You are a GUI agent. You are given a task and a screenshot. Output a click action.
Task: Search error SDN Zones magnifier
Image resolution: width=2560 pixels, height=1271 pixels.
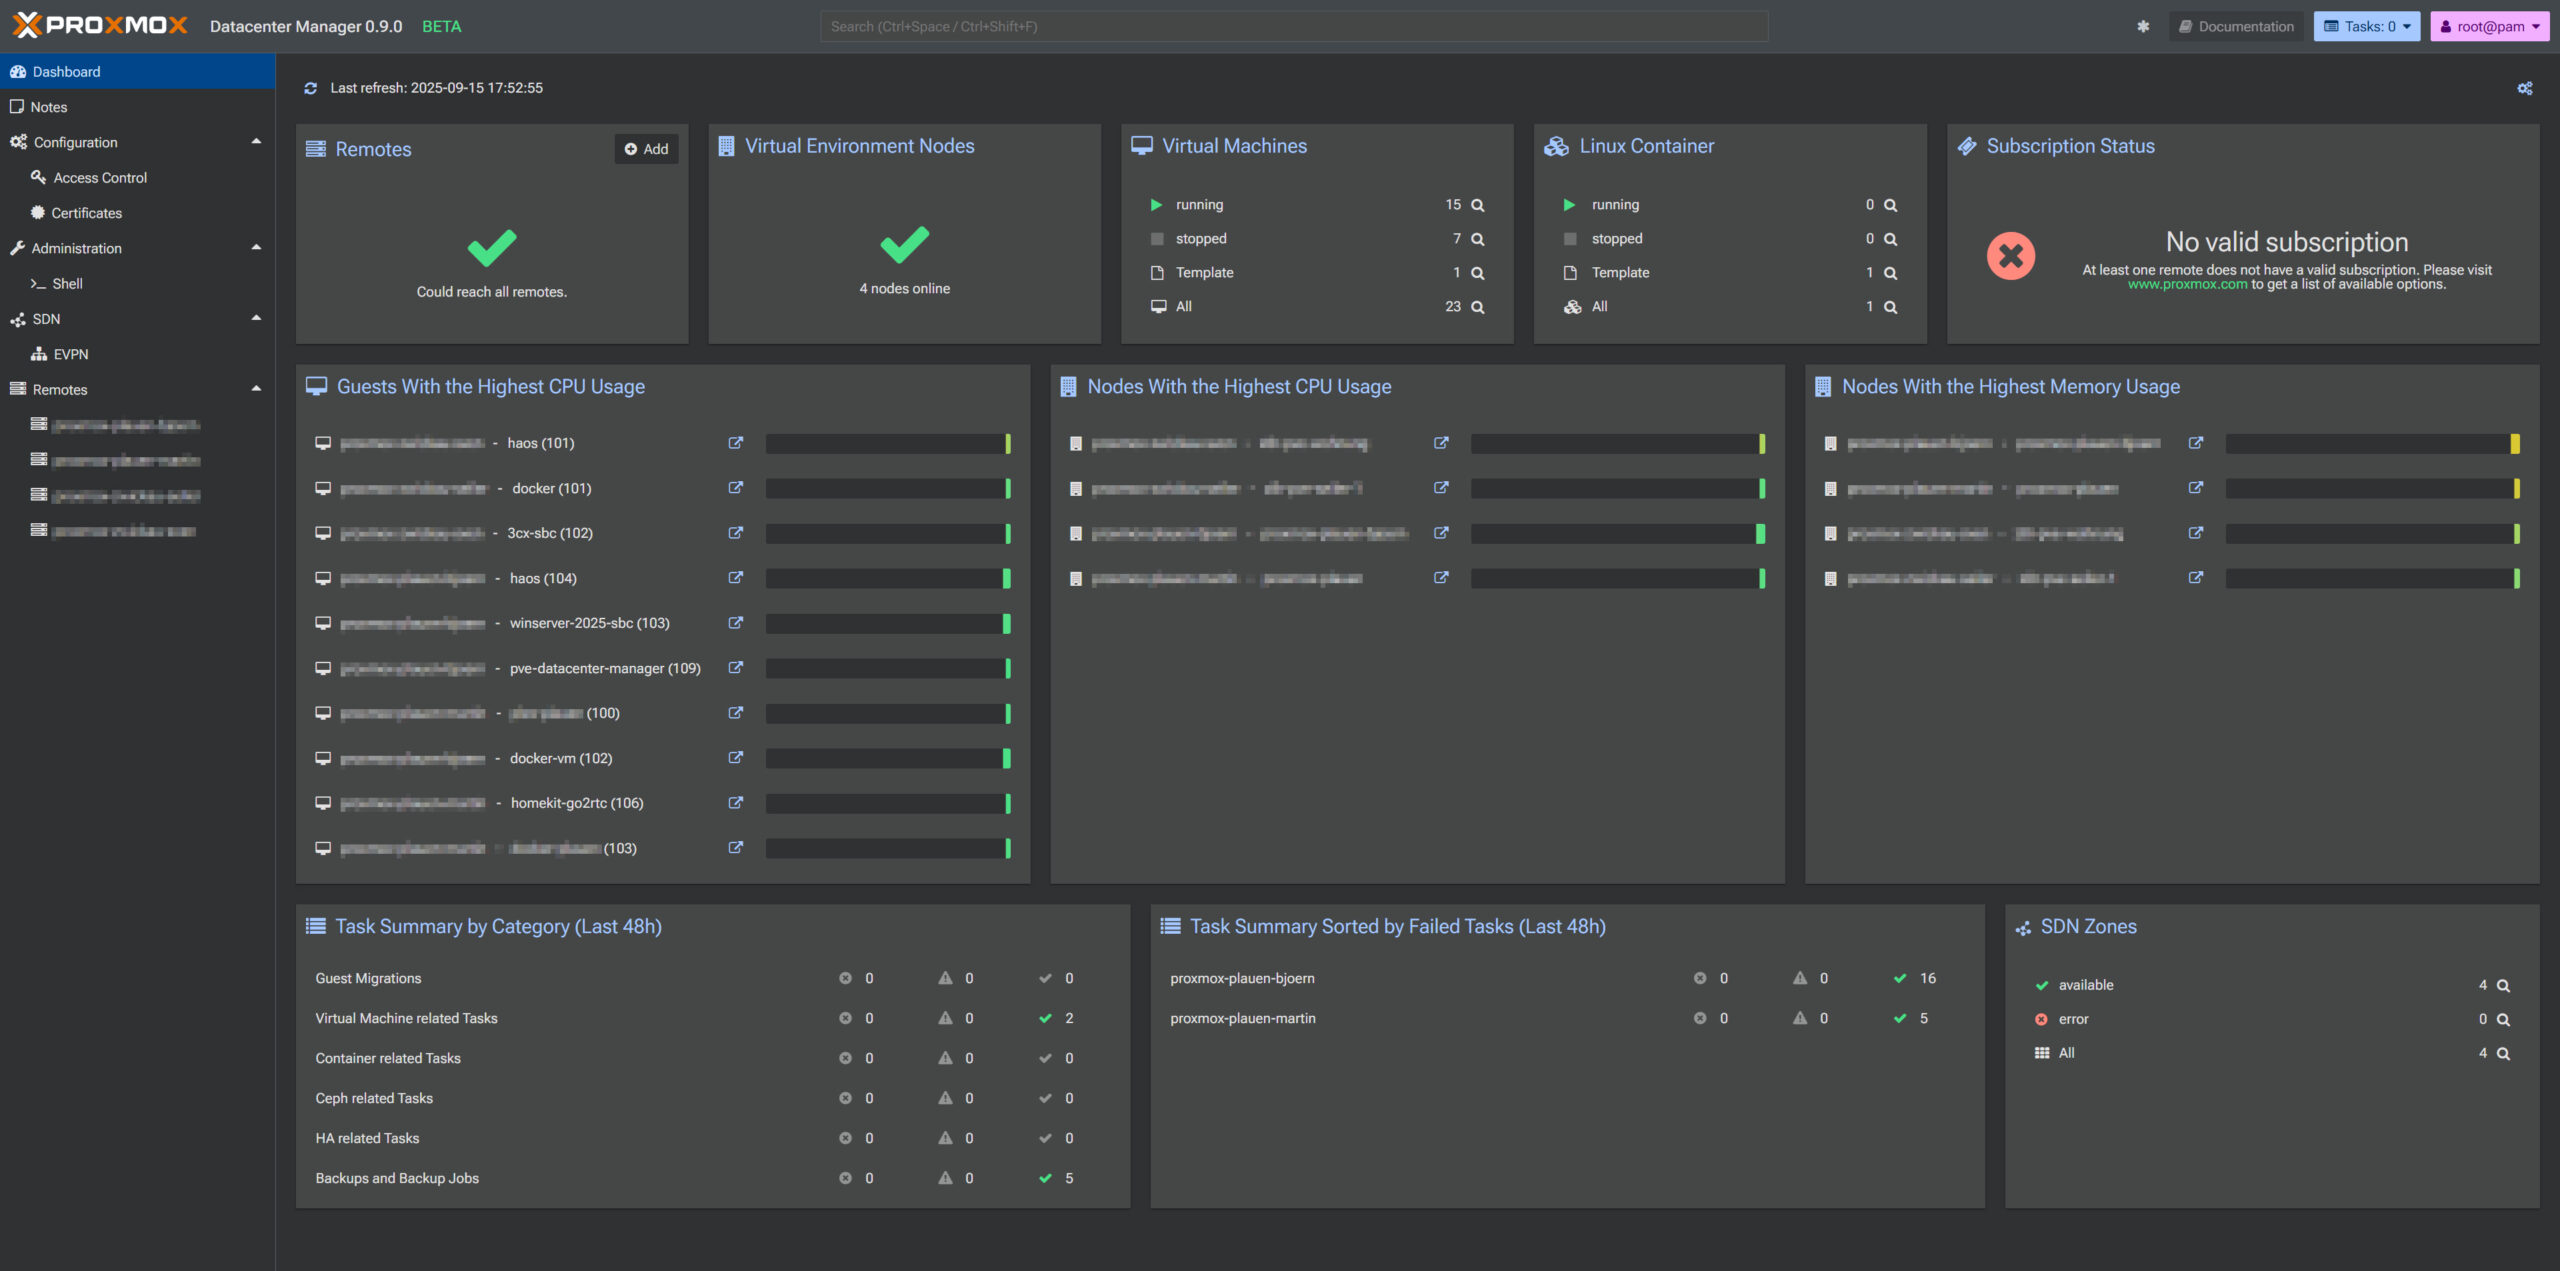(x=2503, y=1020)
